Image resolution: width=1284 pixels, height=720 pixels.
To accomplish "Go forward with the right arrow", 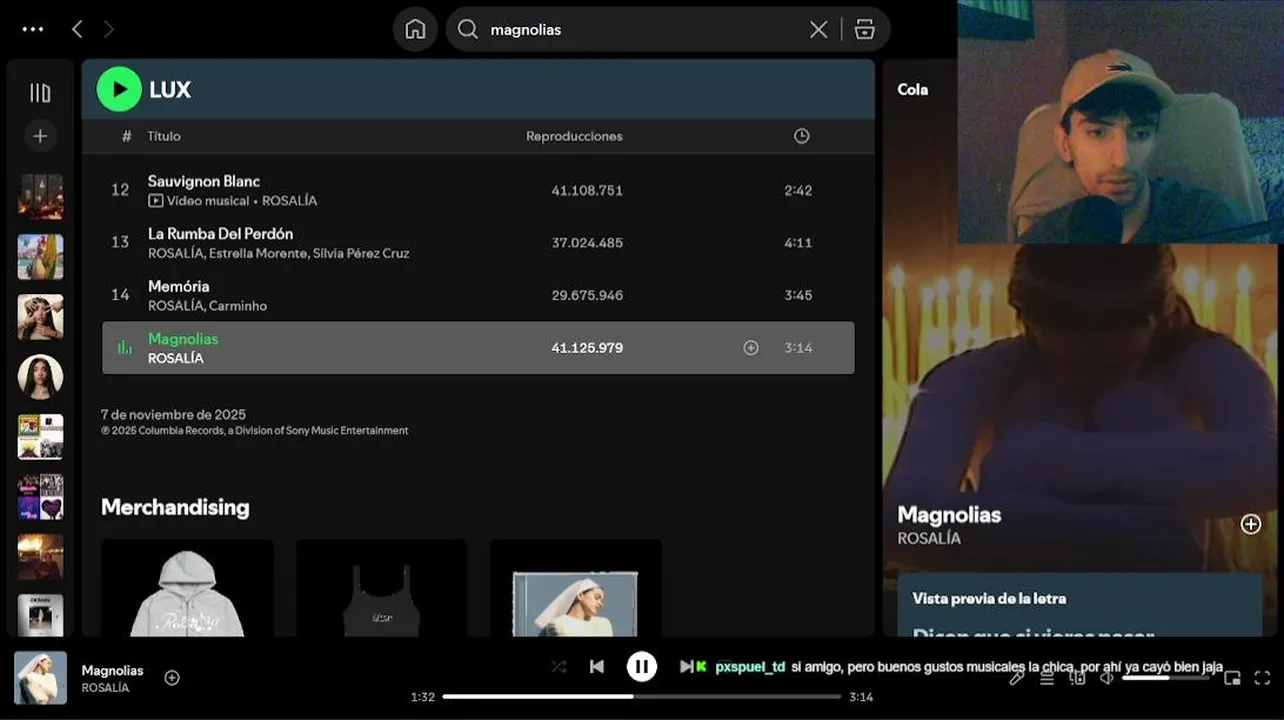I will (109, 29).
